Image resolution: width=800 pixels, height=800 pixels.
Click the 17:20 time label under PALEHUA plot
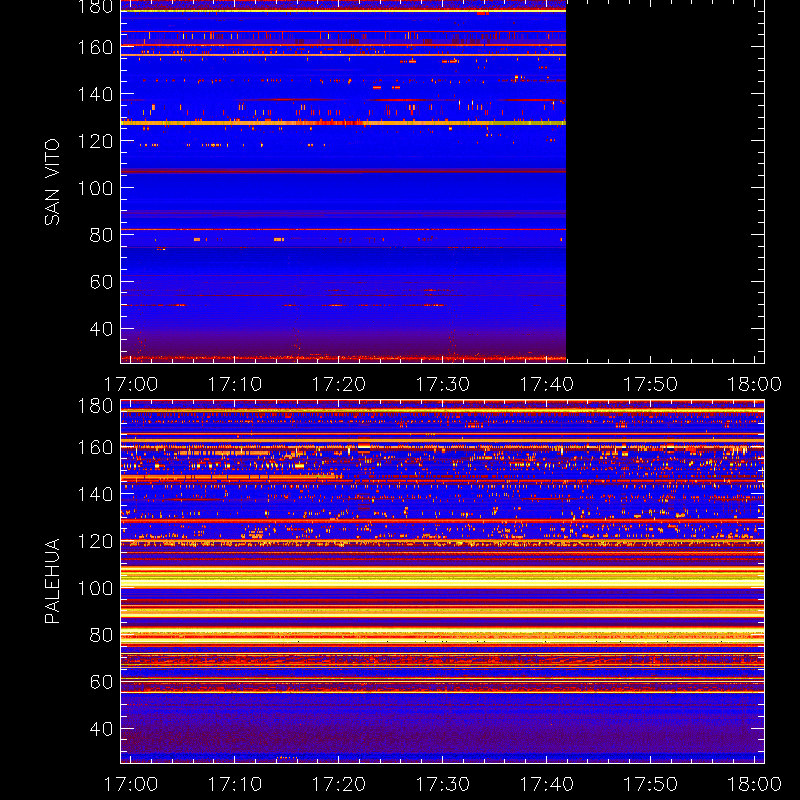pos(339,784)
